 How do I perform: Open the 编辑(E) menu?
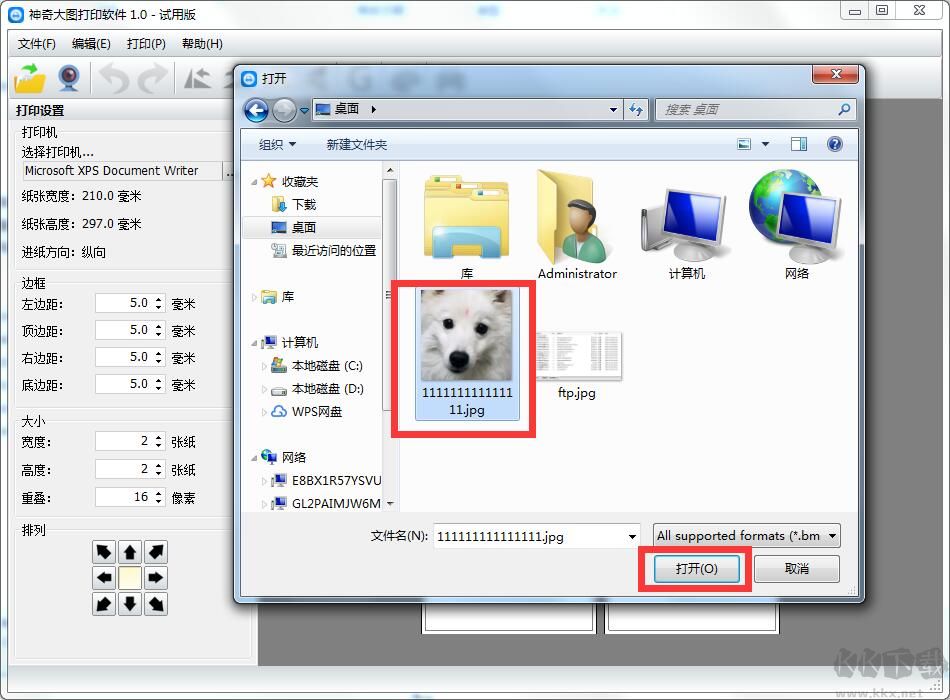(x=91, y=44)
